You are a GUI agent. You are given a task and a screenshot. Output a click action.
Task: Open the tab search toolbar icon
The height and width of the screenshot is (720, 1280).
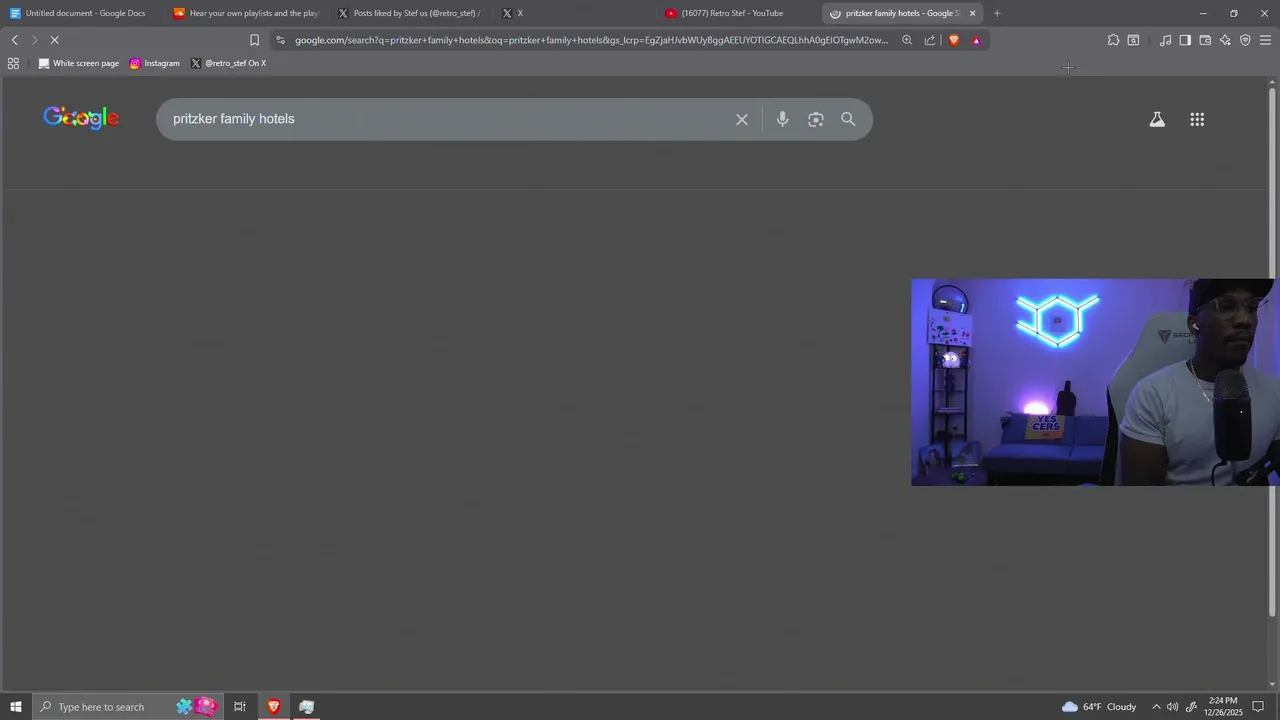(x=1133, y=40)
